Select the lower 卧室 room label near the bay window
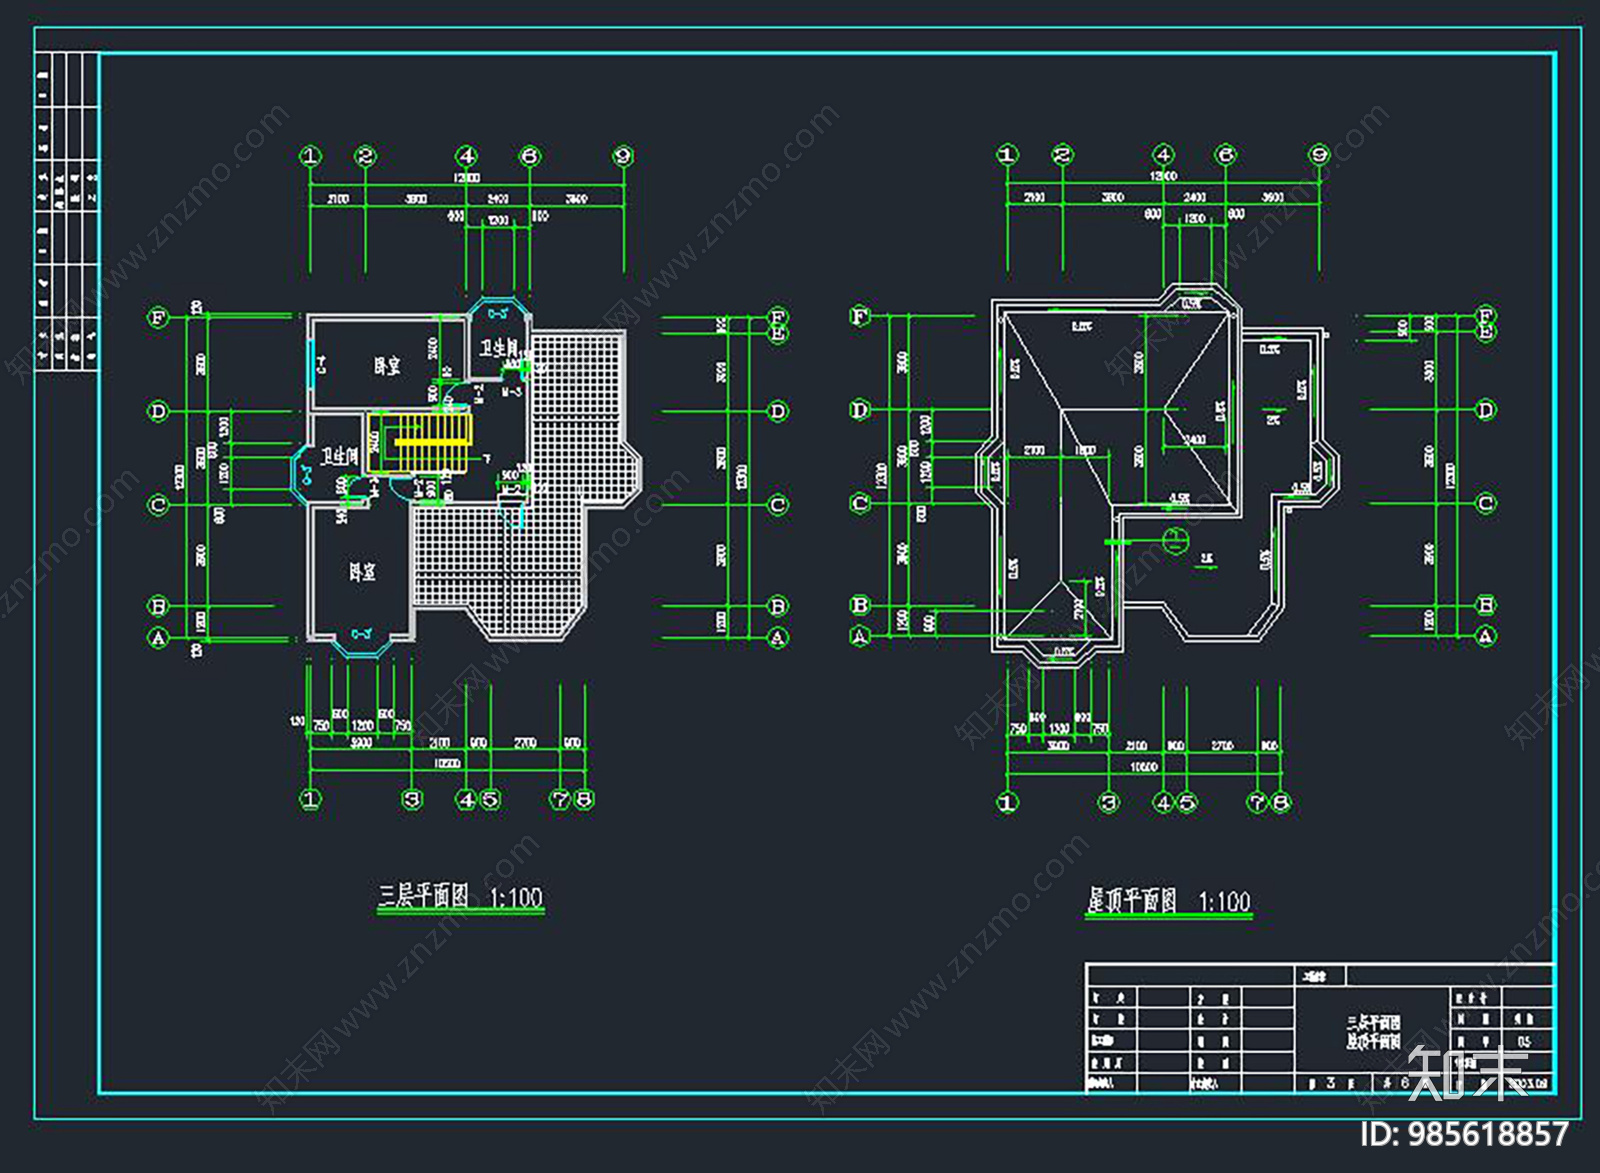Screen dimensions: 1600x1173 click(362, 572)
